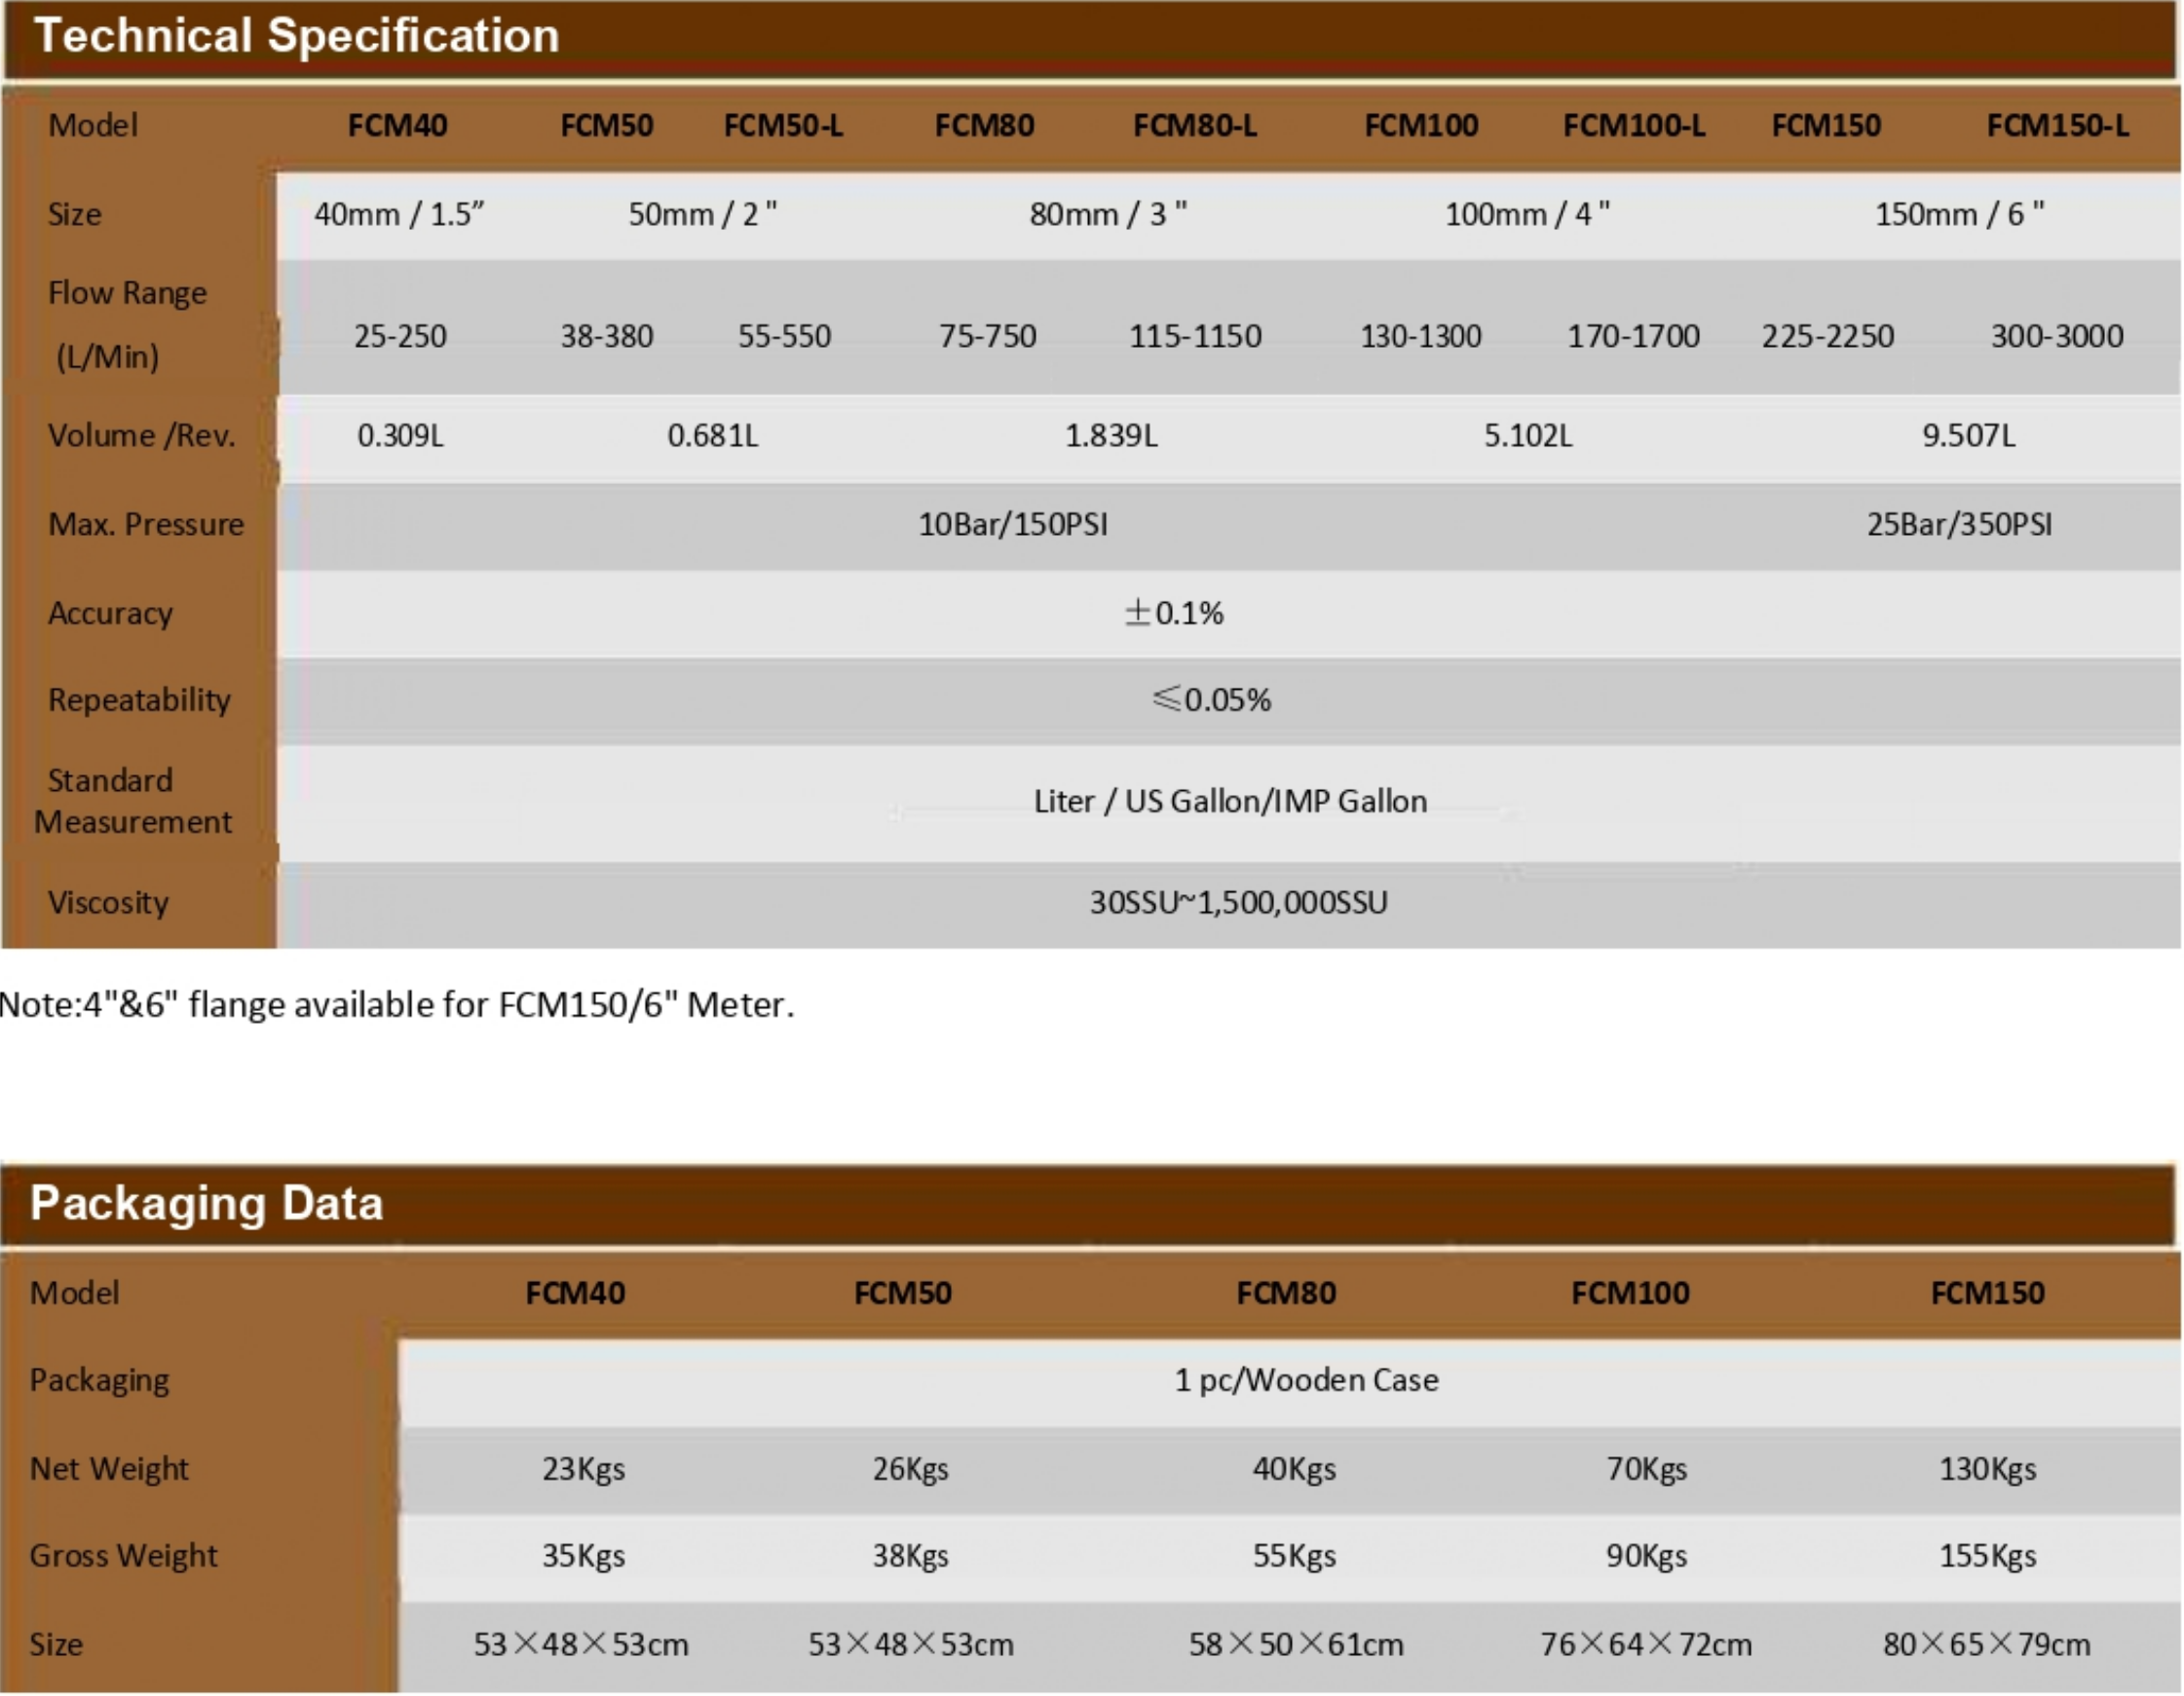Image resolution: width=2184 pixels, height=1696 pixels.
Task: Click the flange availability note text
Action: pos(397,1005)
